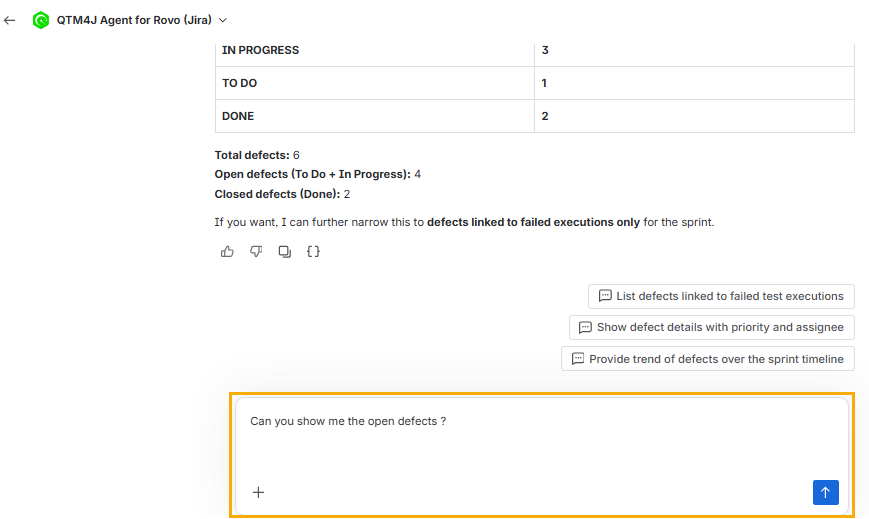
Task: Click the QTM4J green agent logo
Action: (x=40, y=21)
